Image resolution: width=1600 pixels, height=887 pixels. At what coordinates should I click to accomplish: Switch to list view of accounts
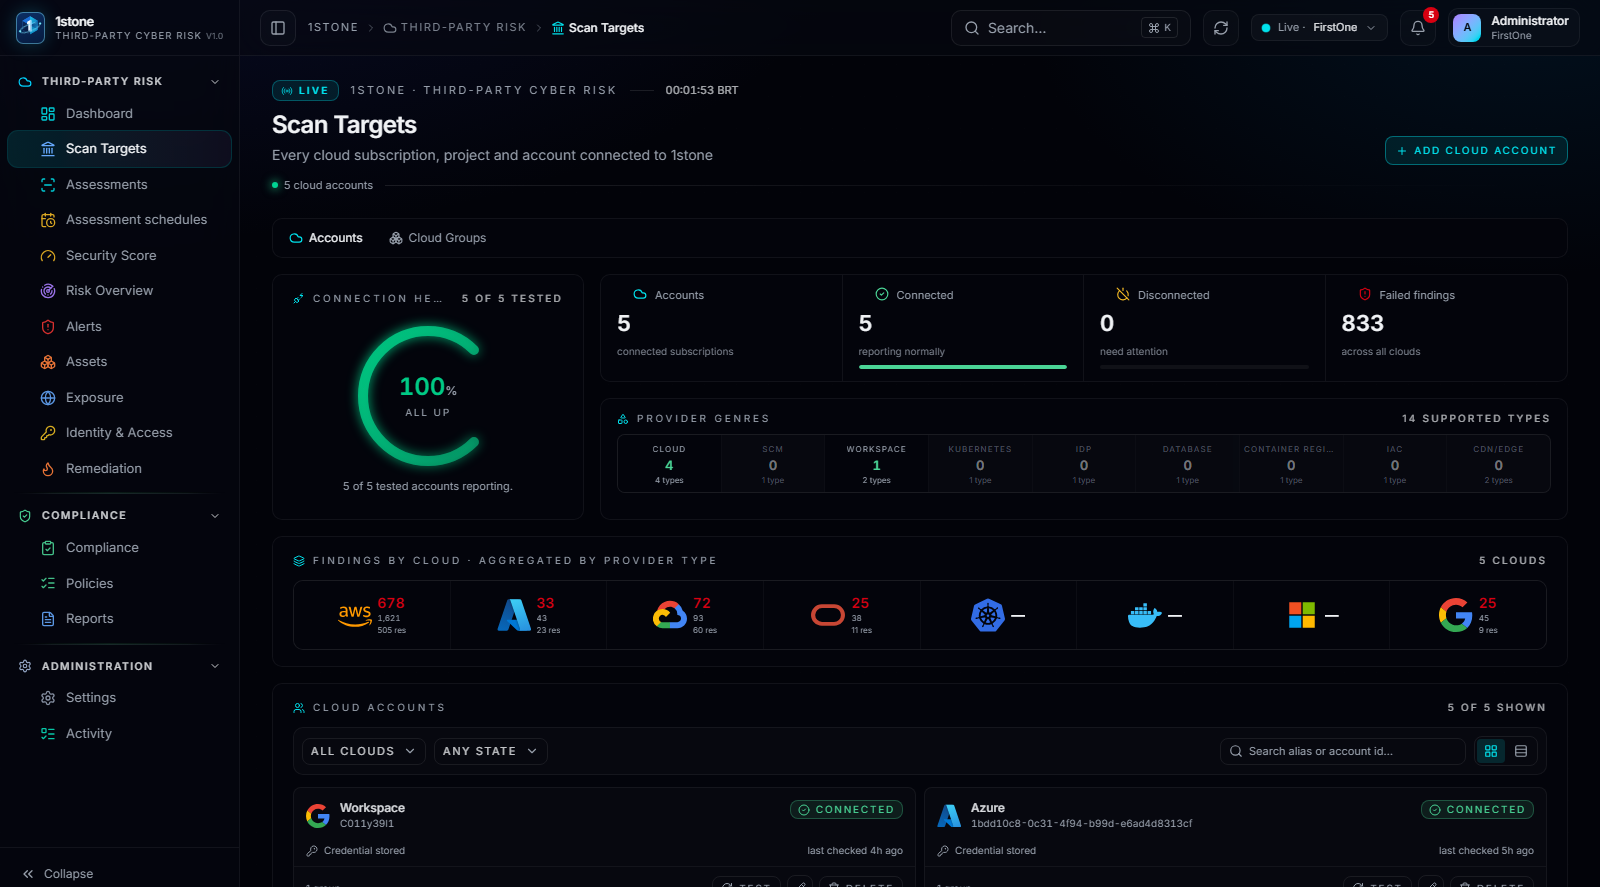pyautogui.click(x=1521, y=751)
